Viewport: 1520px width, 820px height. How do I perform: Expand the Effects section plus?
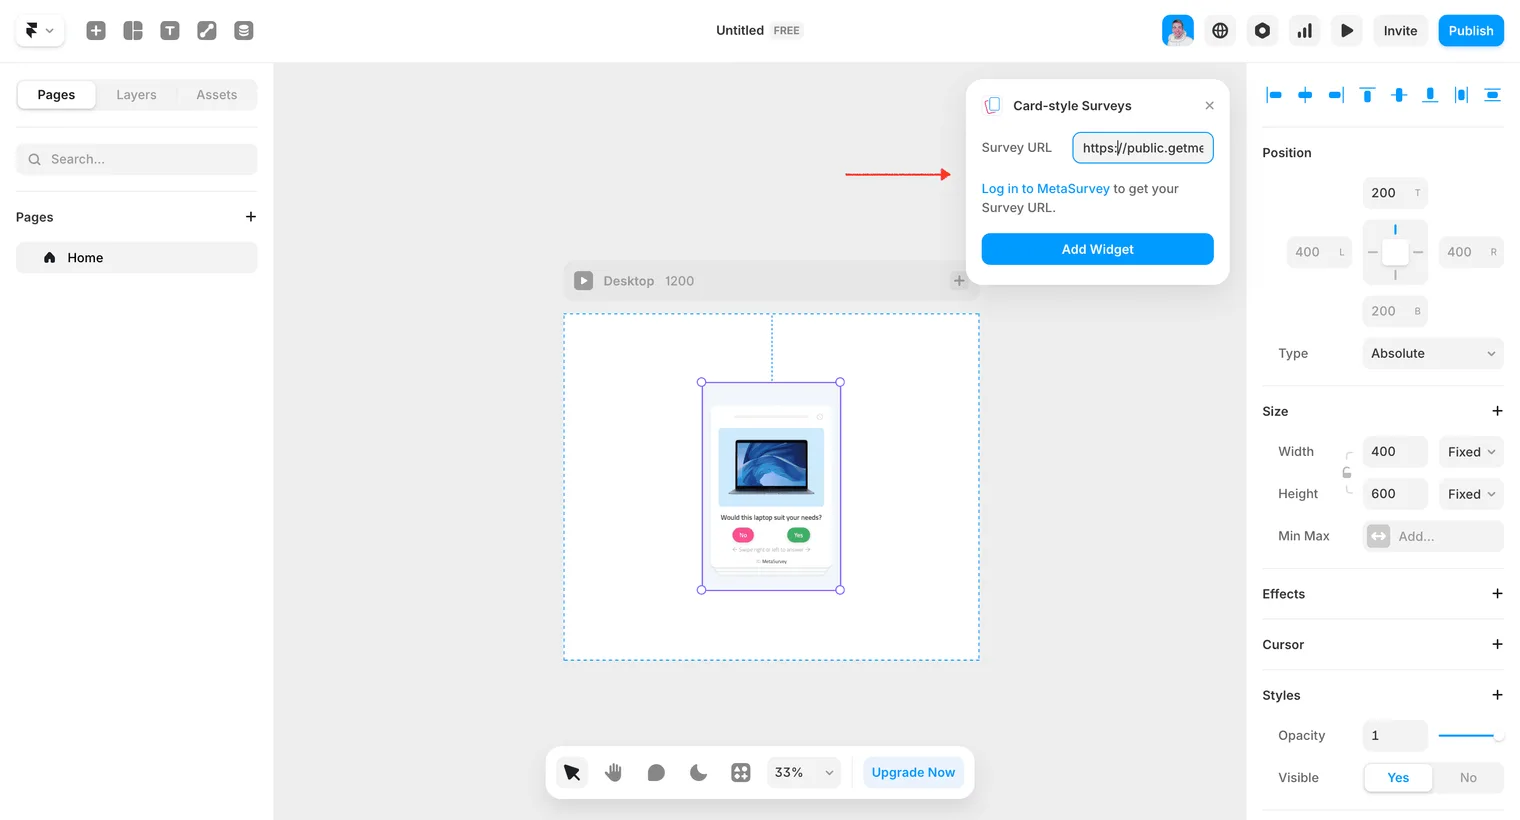click(1497, 594)
